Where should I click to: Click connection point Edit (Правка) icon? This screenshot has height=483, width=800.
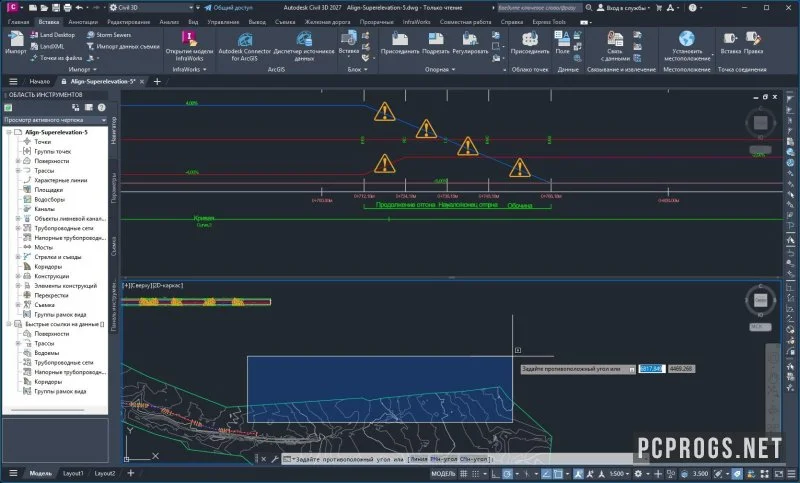pyautogui.click(x=753, y=38)
